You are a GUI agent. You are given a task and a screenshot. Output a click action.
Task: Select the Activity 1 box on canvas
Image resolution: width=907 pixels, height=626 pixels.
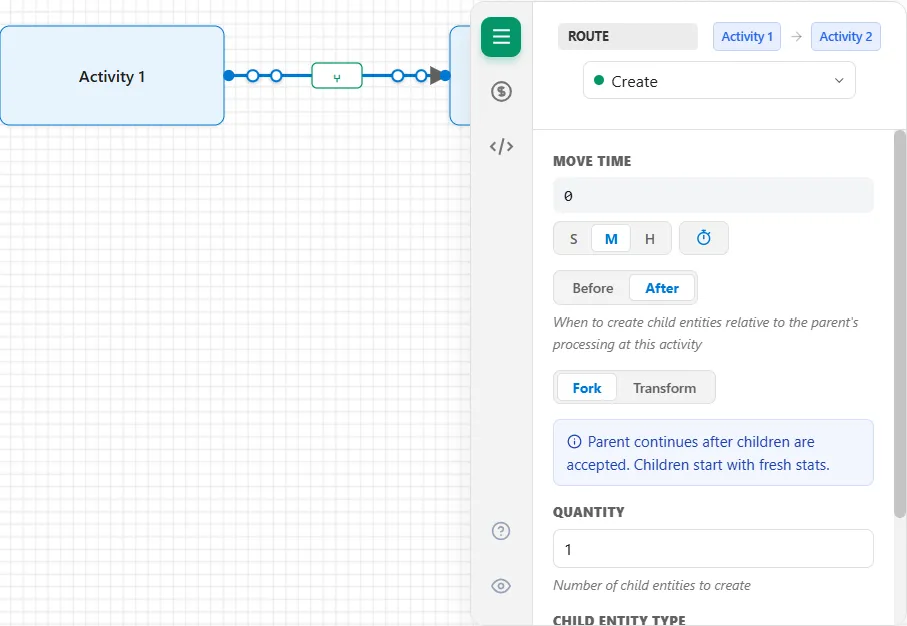[x=112, y=75]
